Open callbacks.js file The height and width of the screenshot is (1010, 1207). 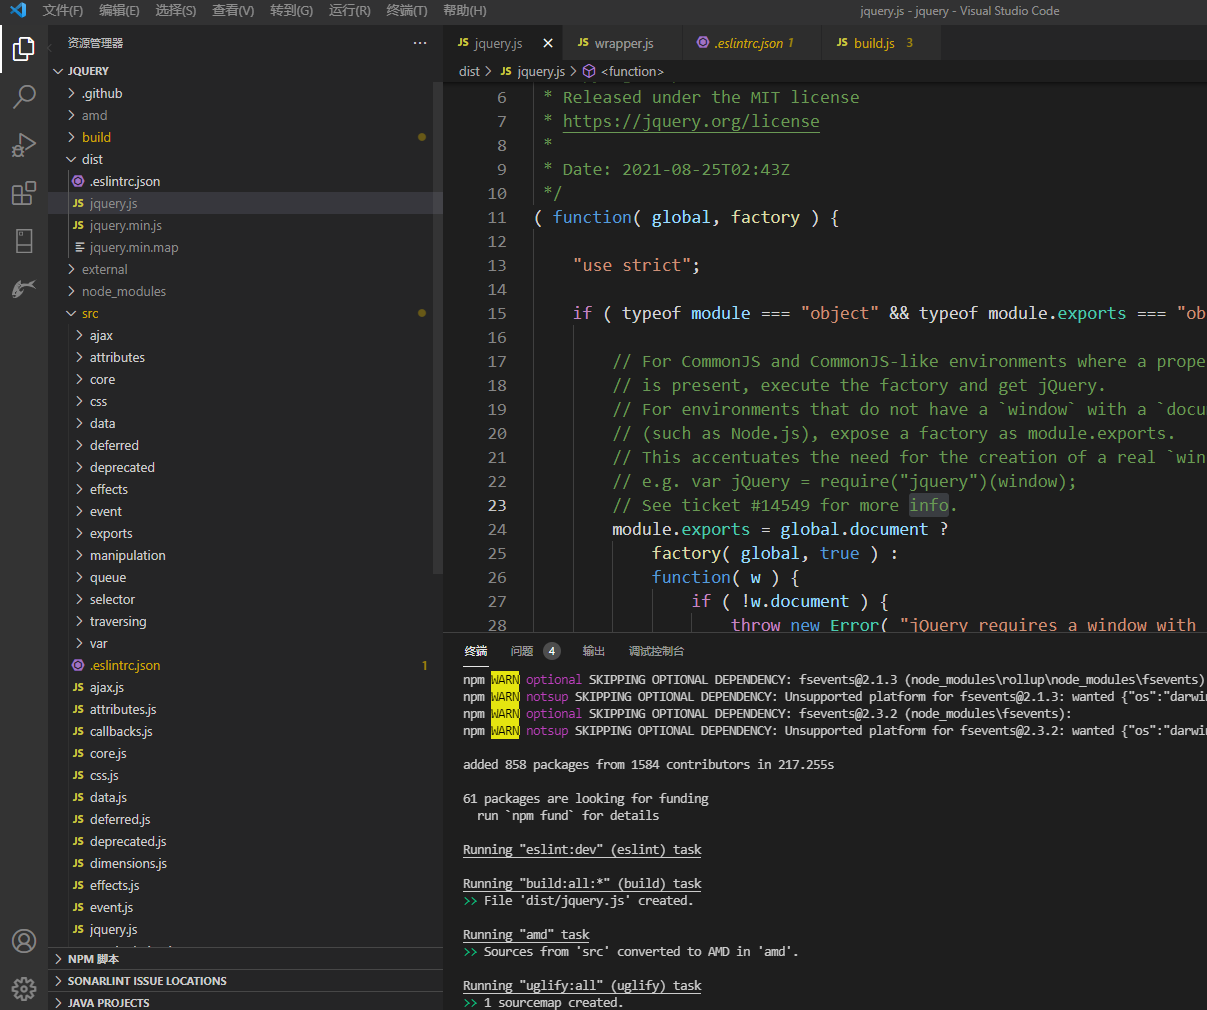click(x=245, y=731)
